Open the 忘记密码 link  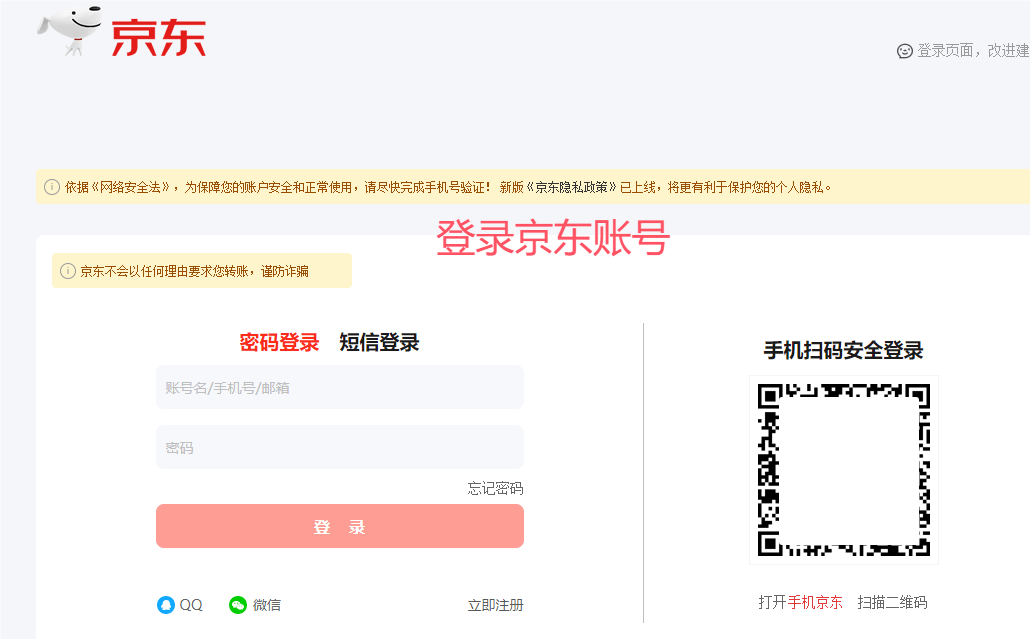[495, 488]
